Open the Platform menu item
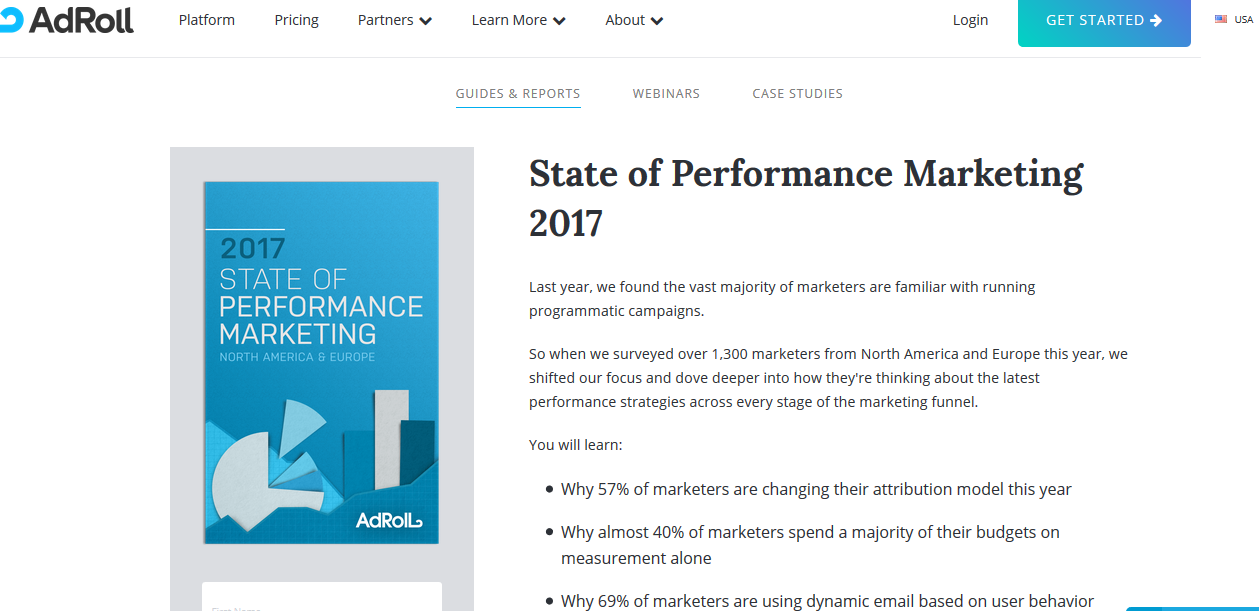The width and height of the screenshot is (1259, 611). tap(207, 20)
